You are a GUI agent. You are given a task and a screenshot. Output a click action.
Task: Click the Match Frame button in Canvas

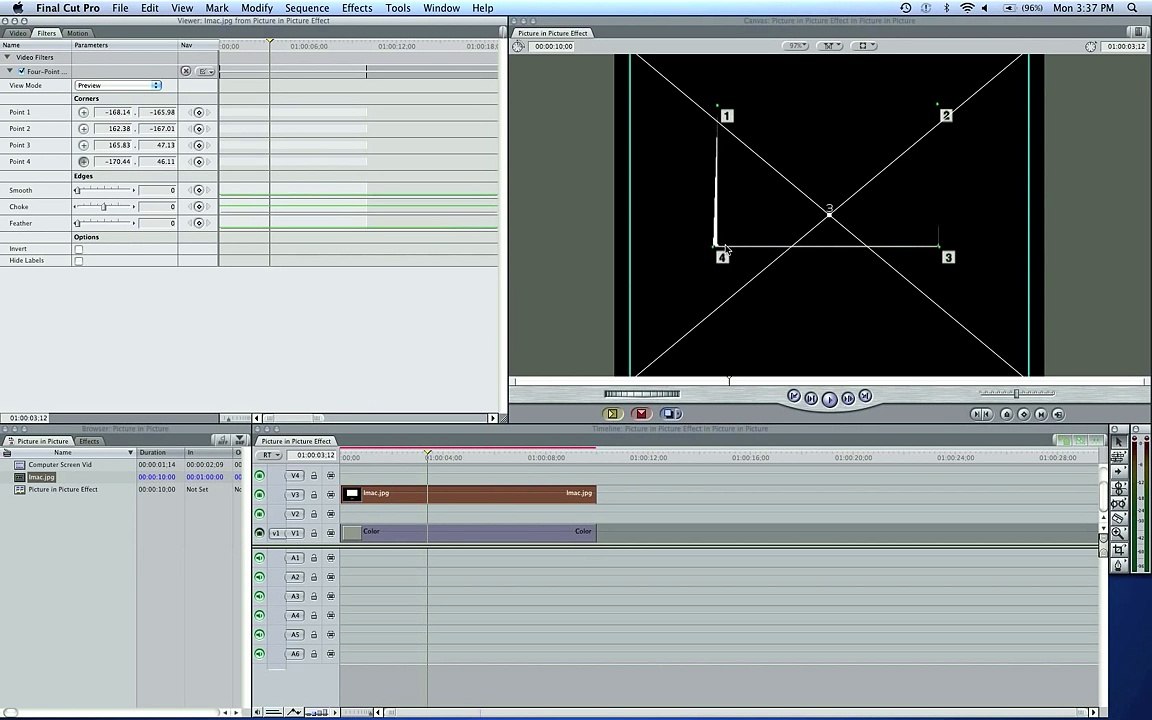1058,414
